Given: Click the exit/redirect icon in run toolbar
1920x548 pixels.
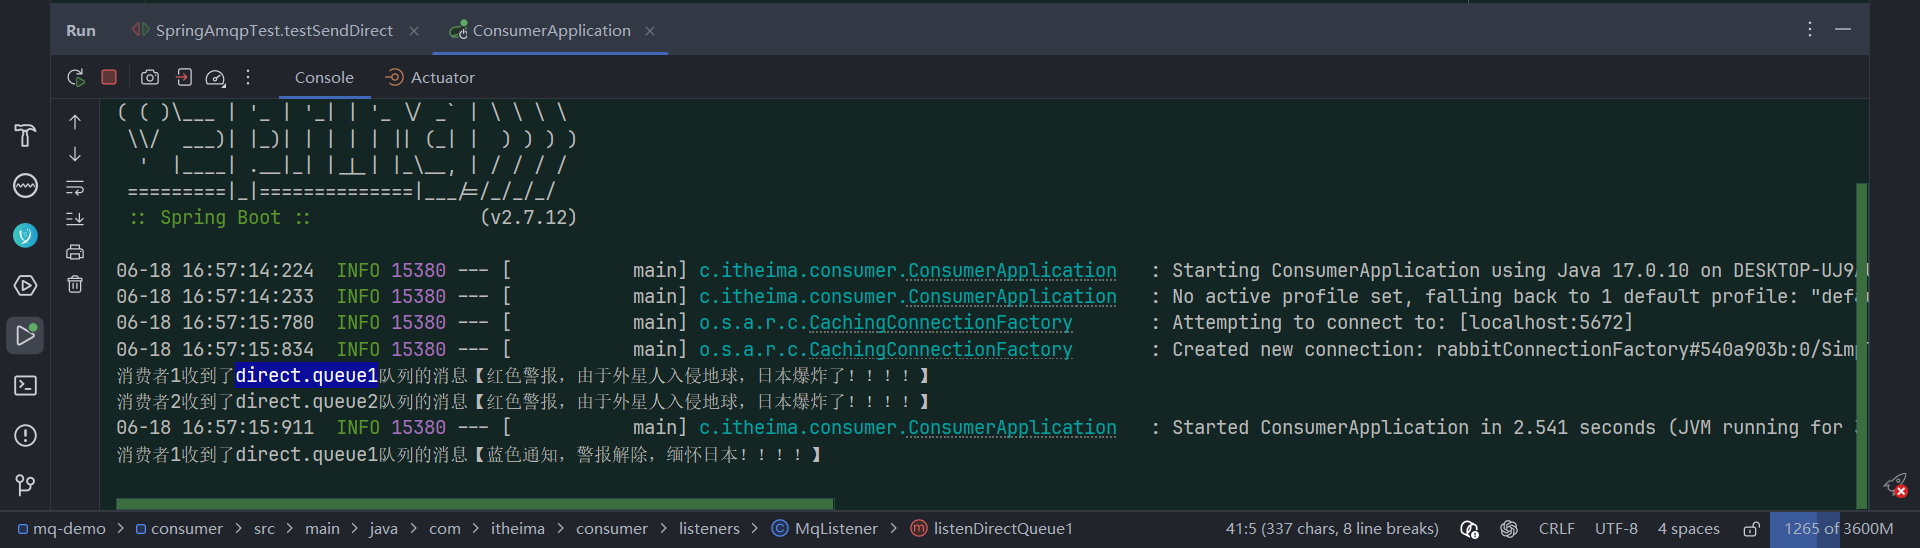Looking at the screenshot, I should click(184, 77).
